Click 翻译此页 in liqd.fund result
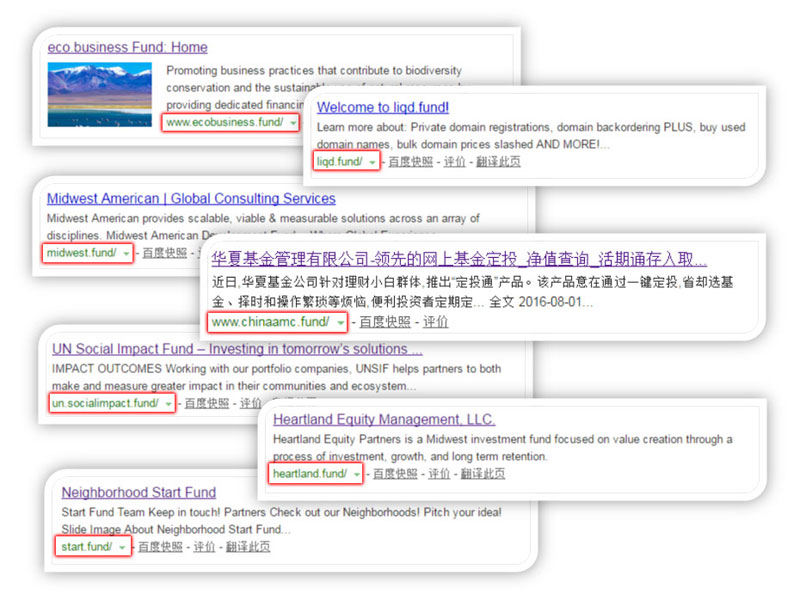The height and width of the screenshot is (600, 800). 498,162
